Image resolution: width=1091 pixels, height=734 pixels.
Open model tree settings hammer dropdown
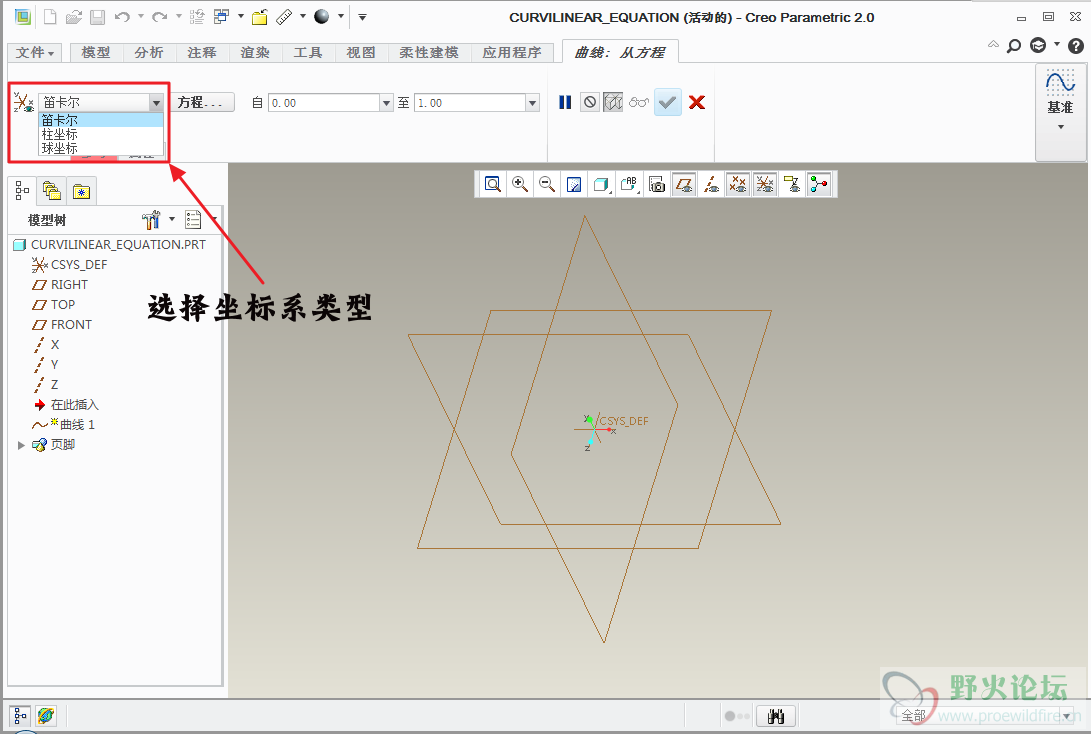click(157, 220)
